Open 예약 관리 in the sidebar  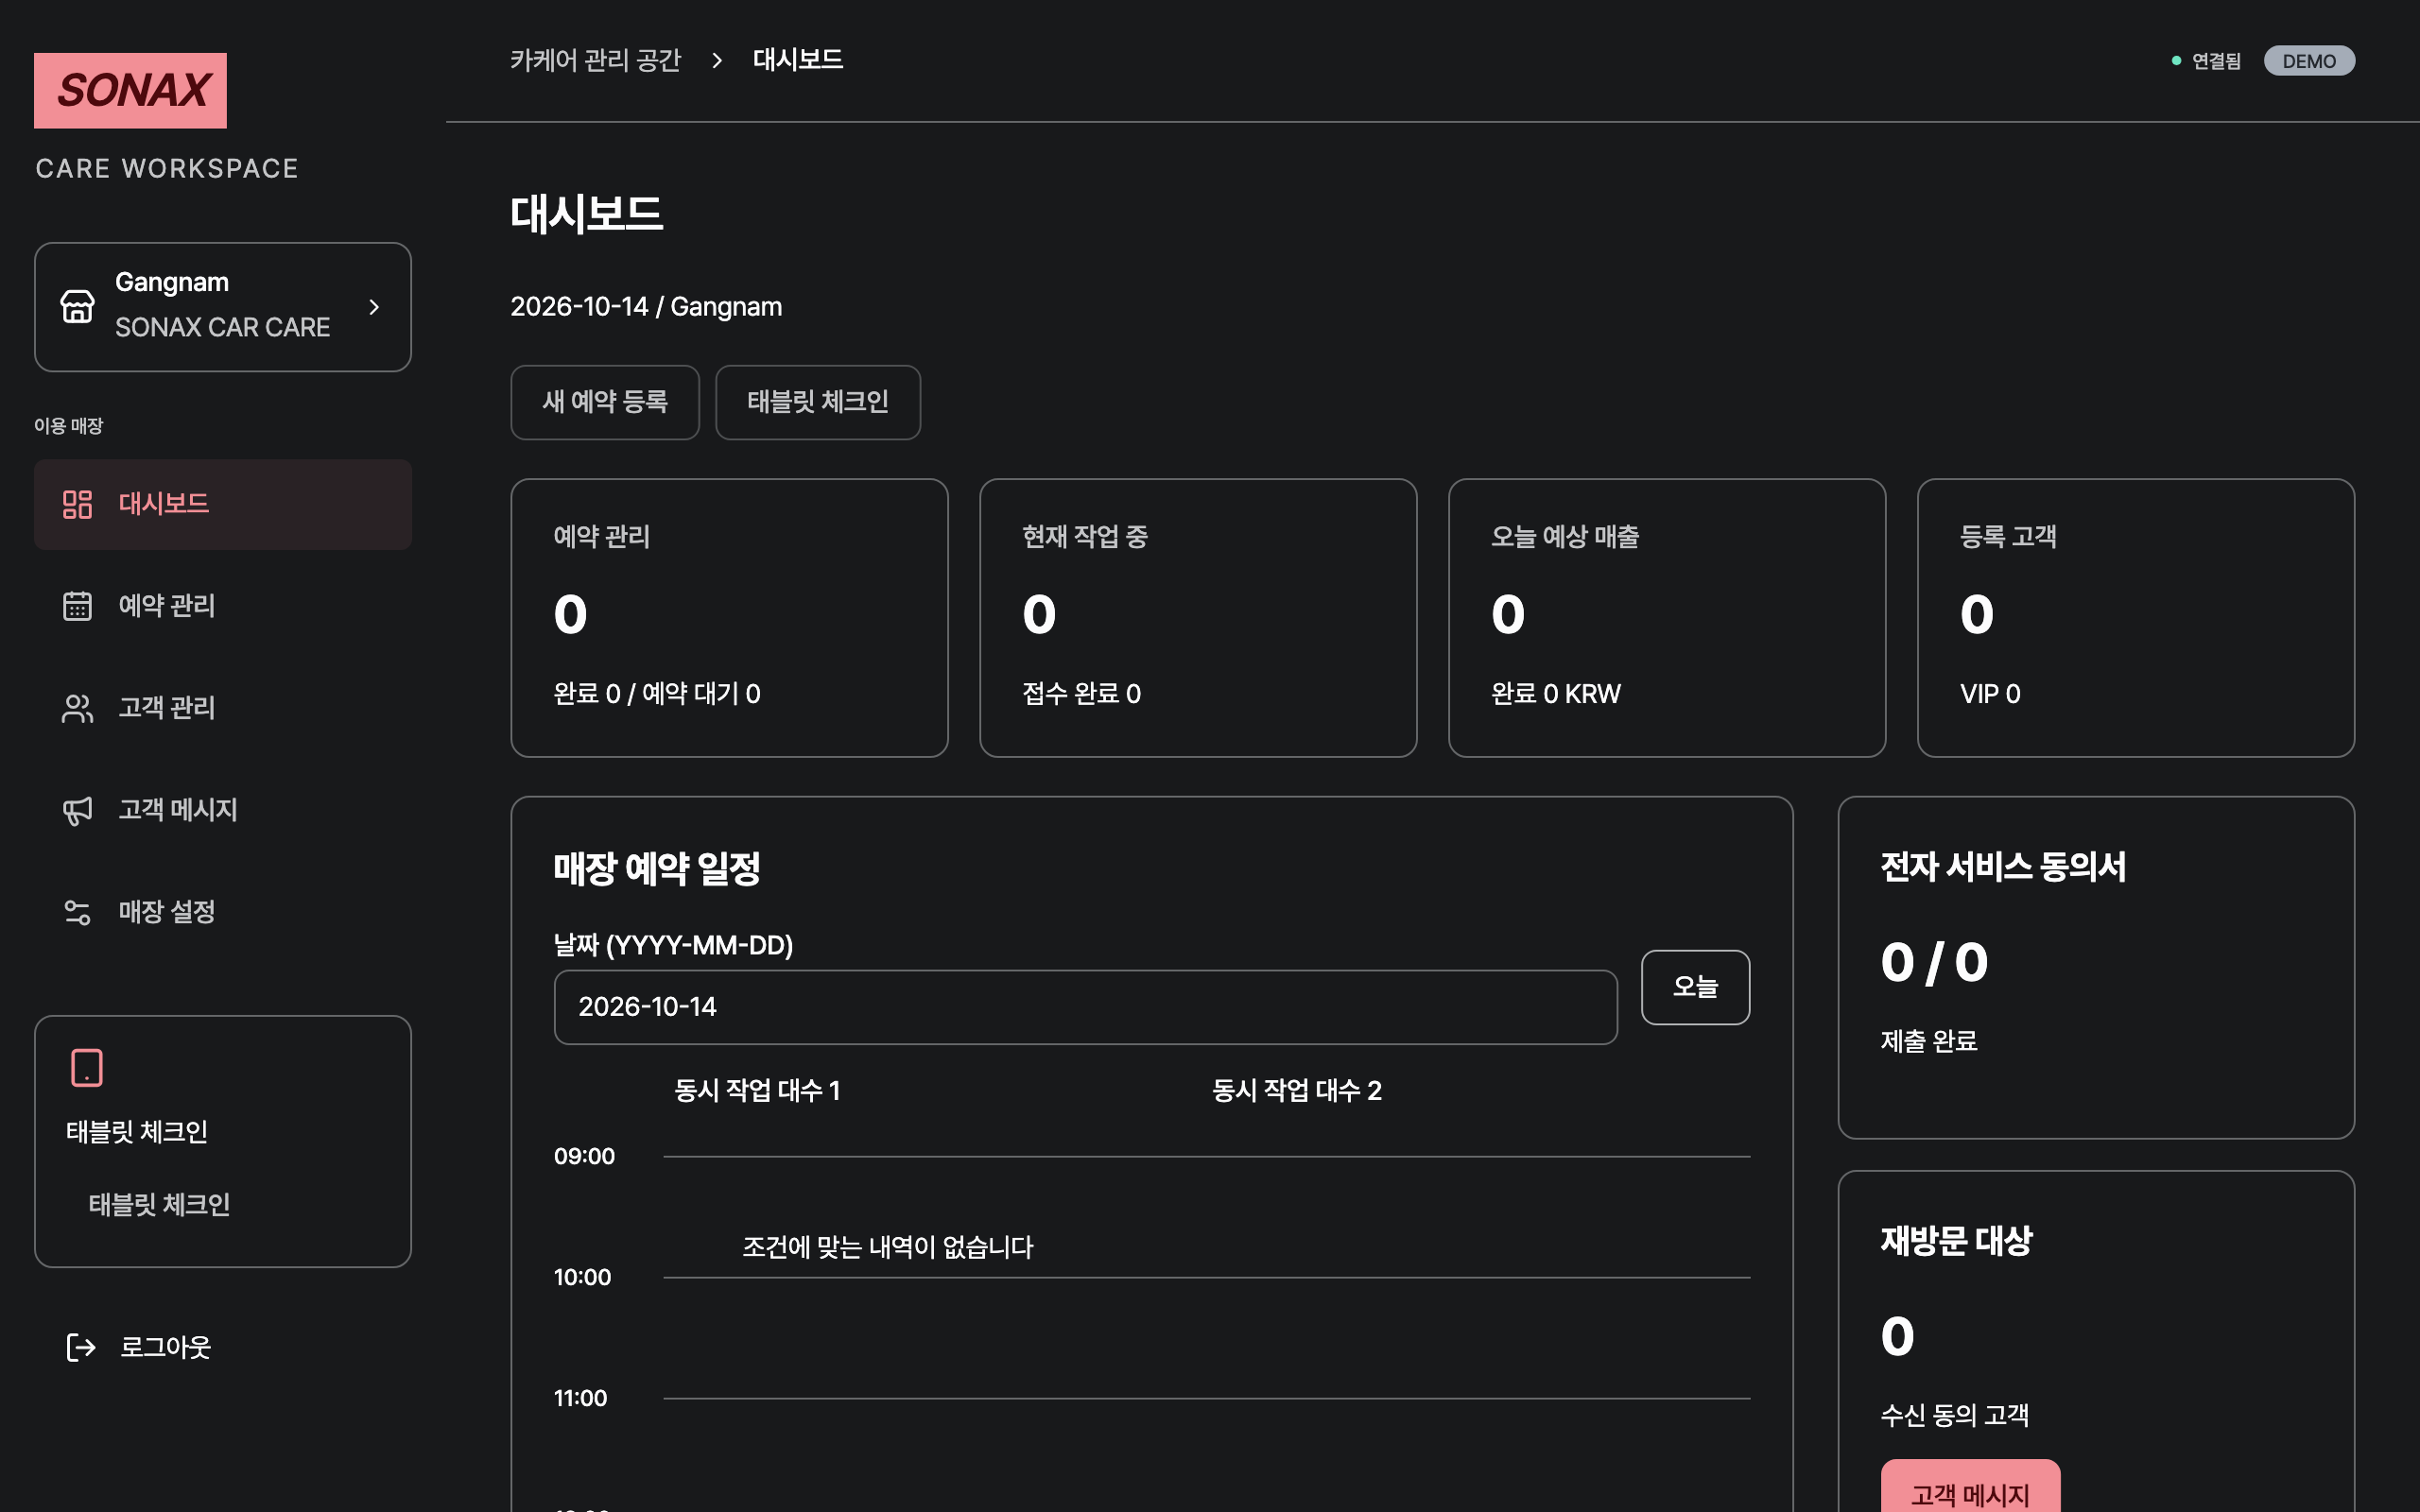223,606
